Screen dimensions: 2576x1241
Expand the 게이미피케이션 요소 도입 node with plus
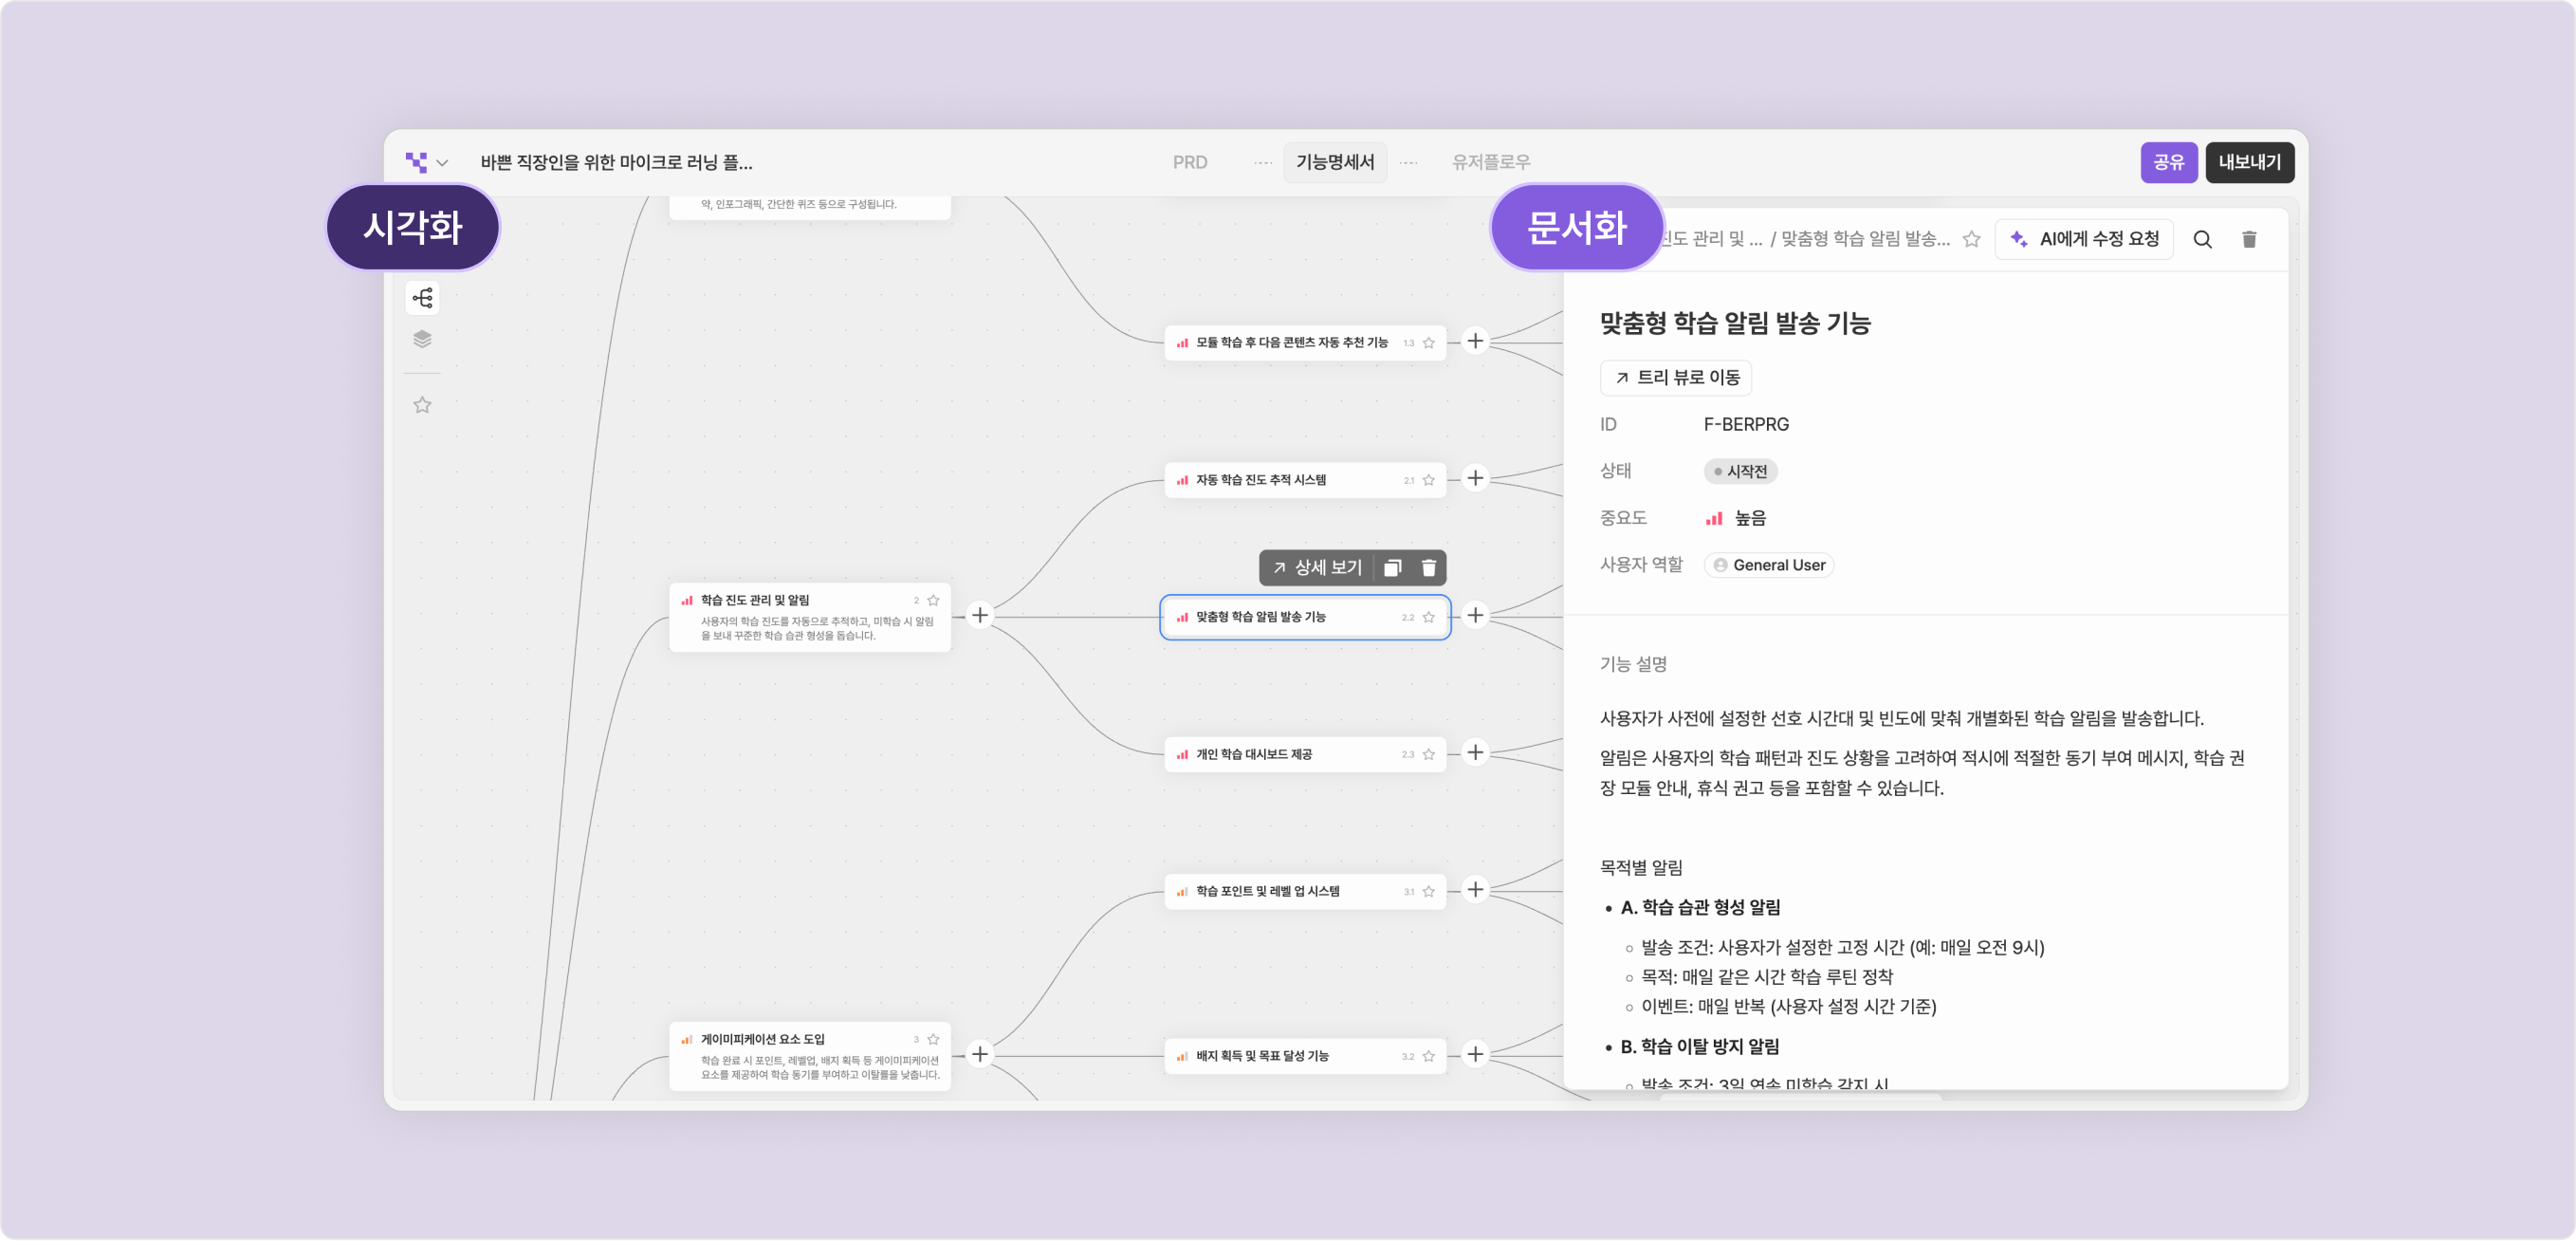pyautogui.click(x=979, y=1054)
